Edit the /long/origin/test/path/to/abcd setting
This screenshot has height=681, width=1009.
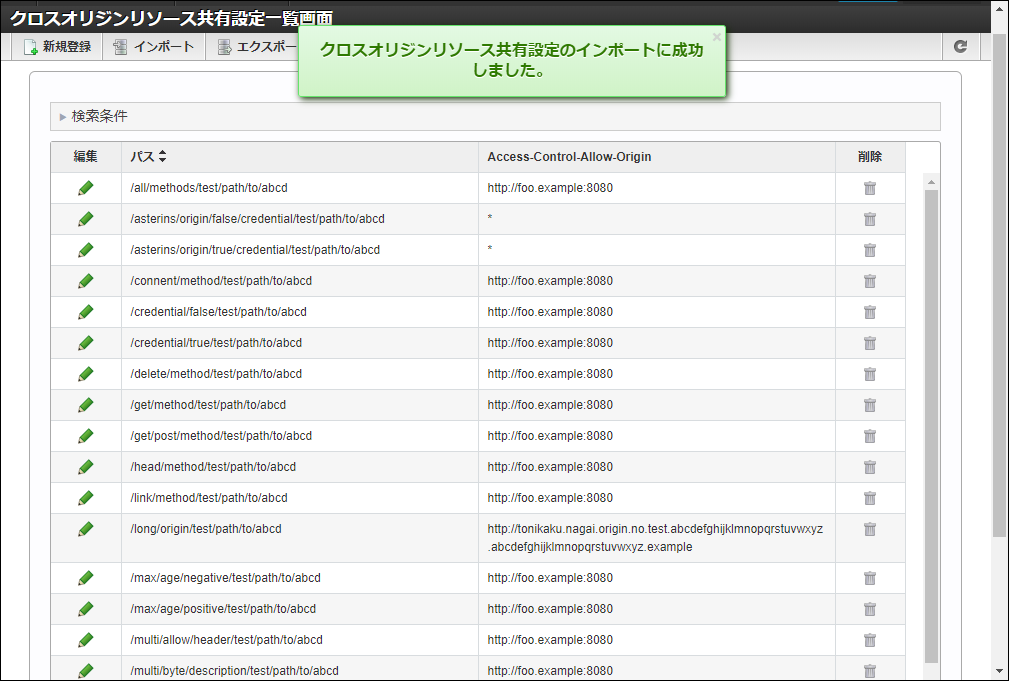(85, 529)
